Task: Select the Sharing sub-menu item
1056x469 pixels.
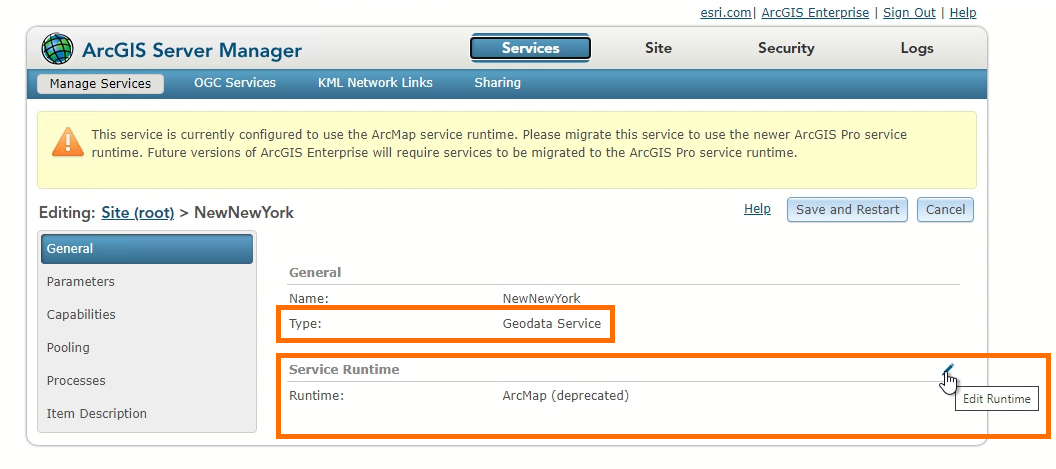Action: click(497, 83)
